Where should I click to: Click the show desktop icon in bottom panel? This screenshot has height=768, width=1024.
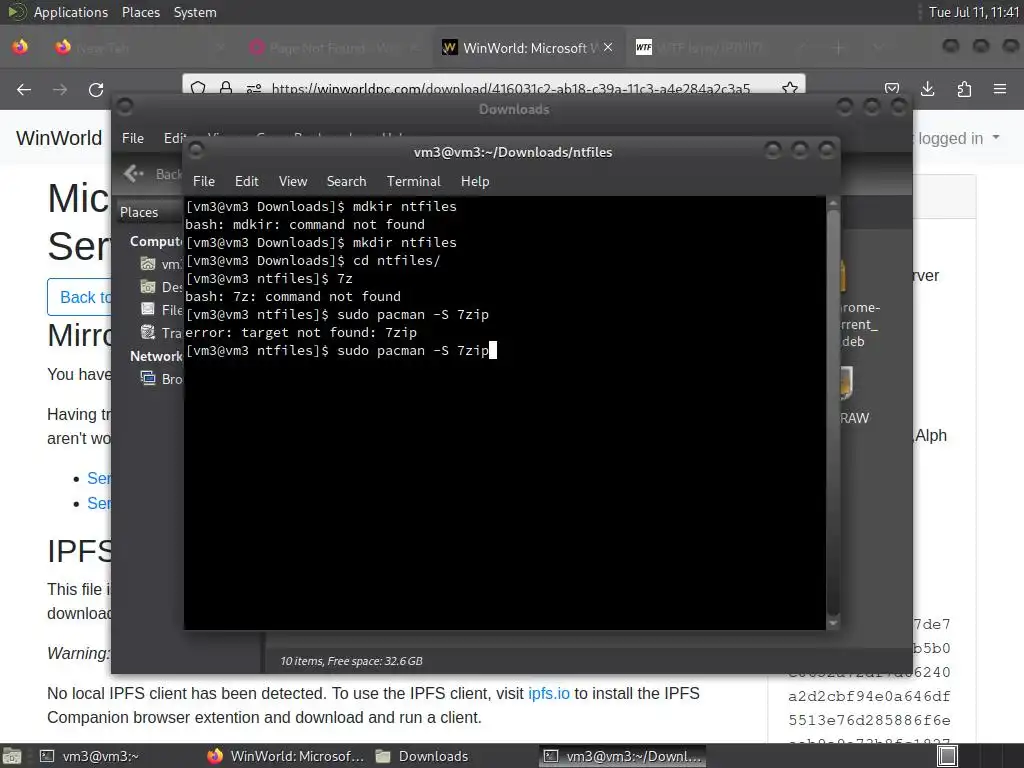pyautogui.click(x=12, y=756)
